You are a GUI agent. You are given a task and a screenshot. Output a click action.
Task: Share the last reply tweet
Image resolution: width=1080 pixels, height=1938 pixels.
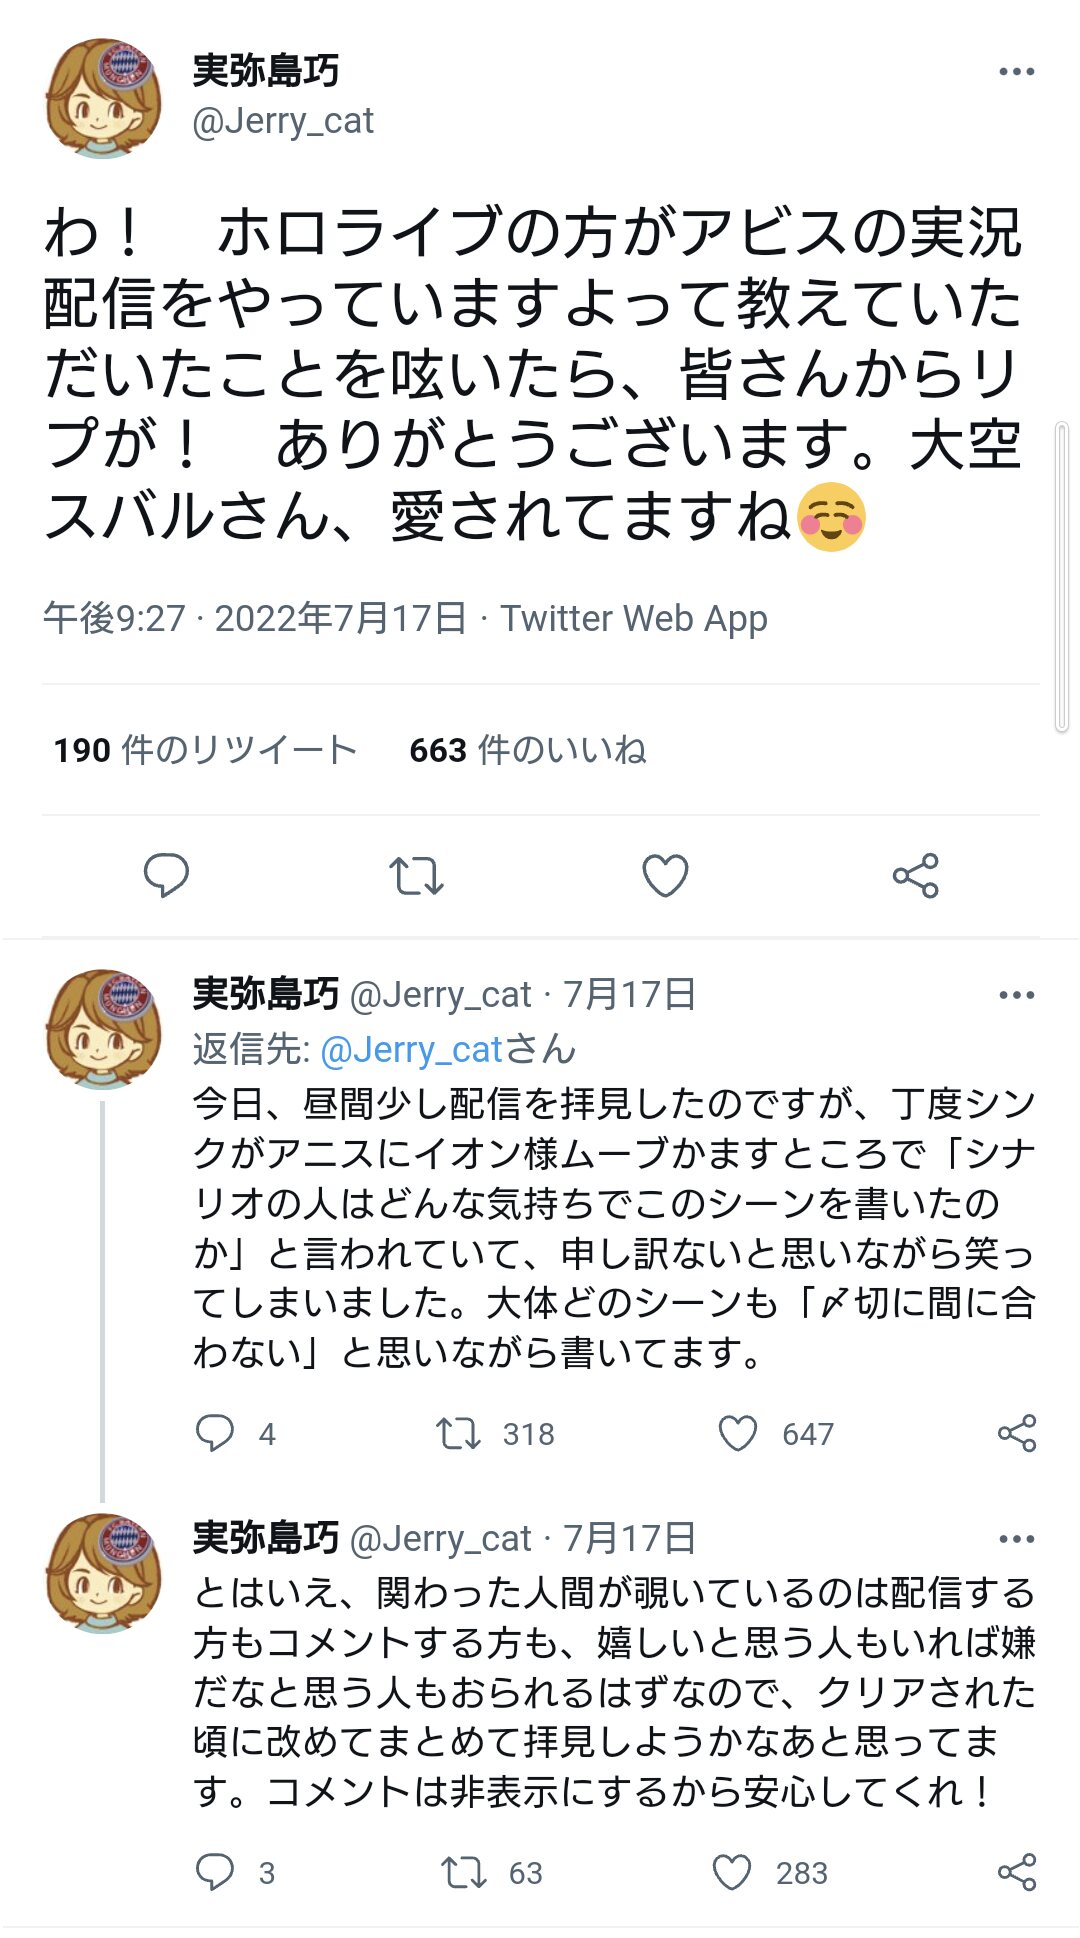[1016, 1872]
